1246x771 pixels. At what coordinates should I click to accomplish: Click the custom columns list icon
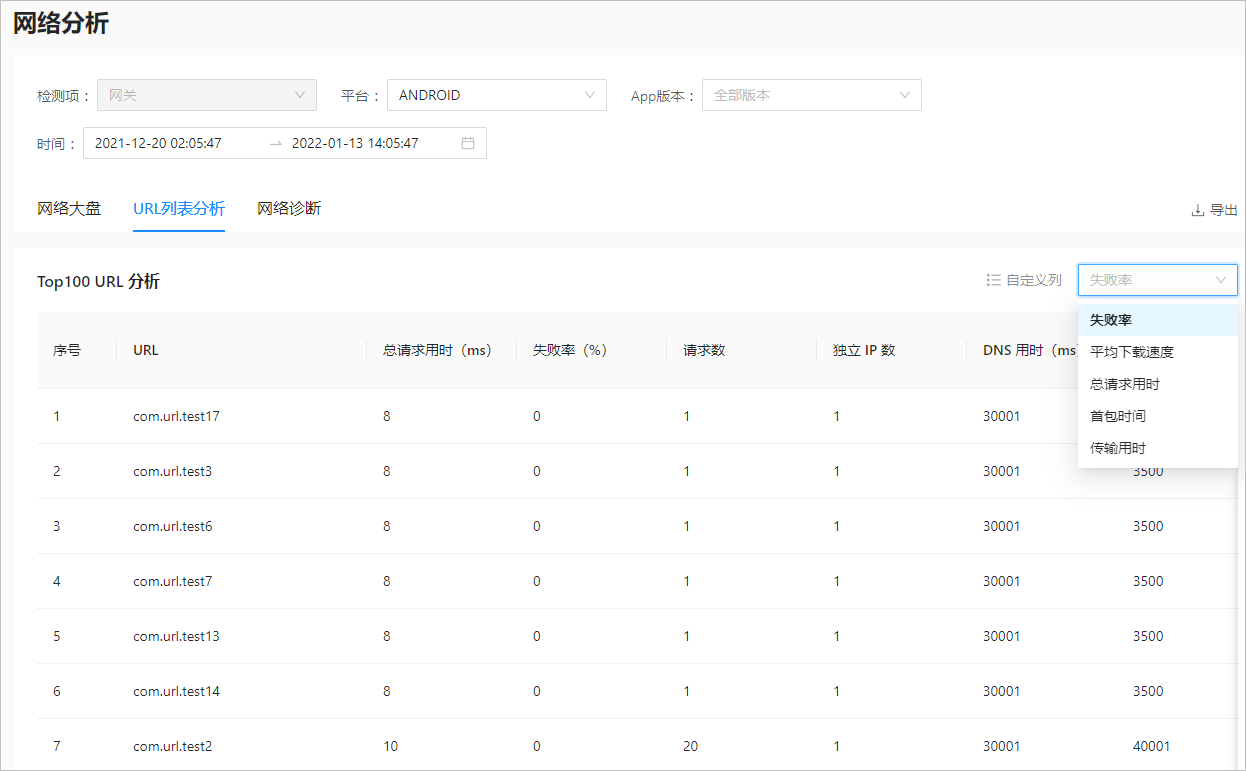pyautogui.click(x=993, y=280)
